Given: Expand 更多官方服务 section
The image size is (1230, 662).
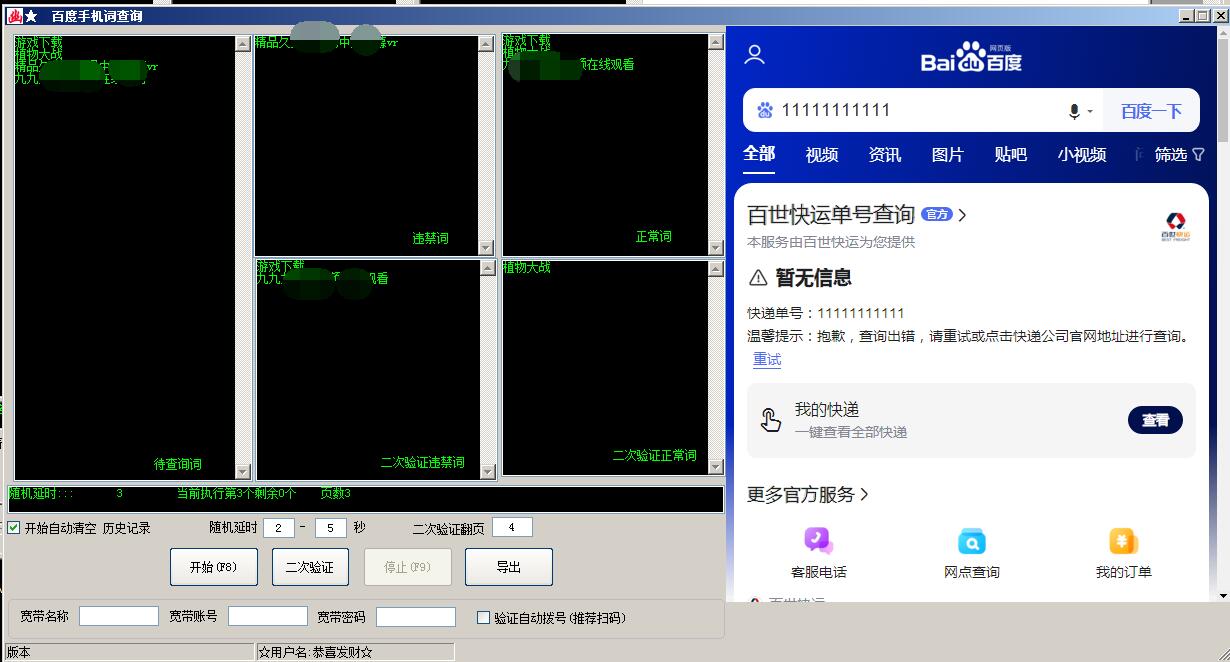Looking at the screenshot, I should click(808, 495).
